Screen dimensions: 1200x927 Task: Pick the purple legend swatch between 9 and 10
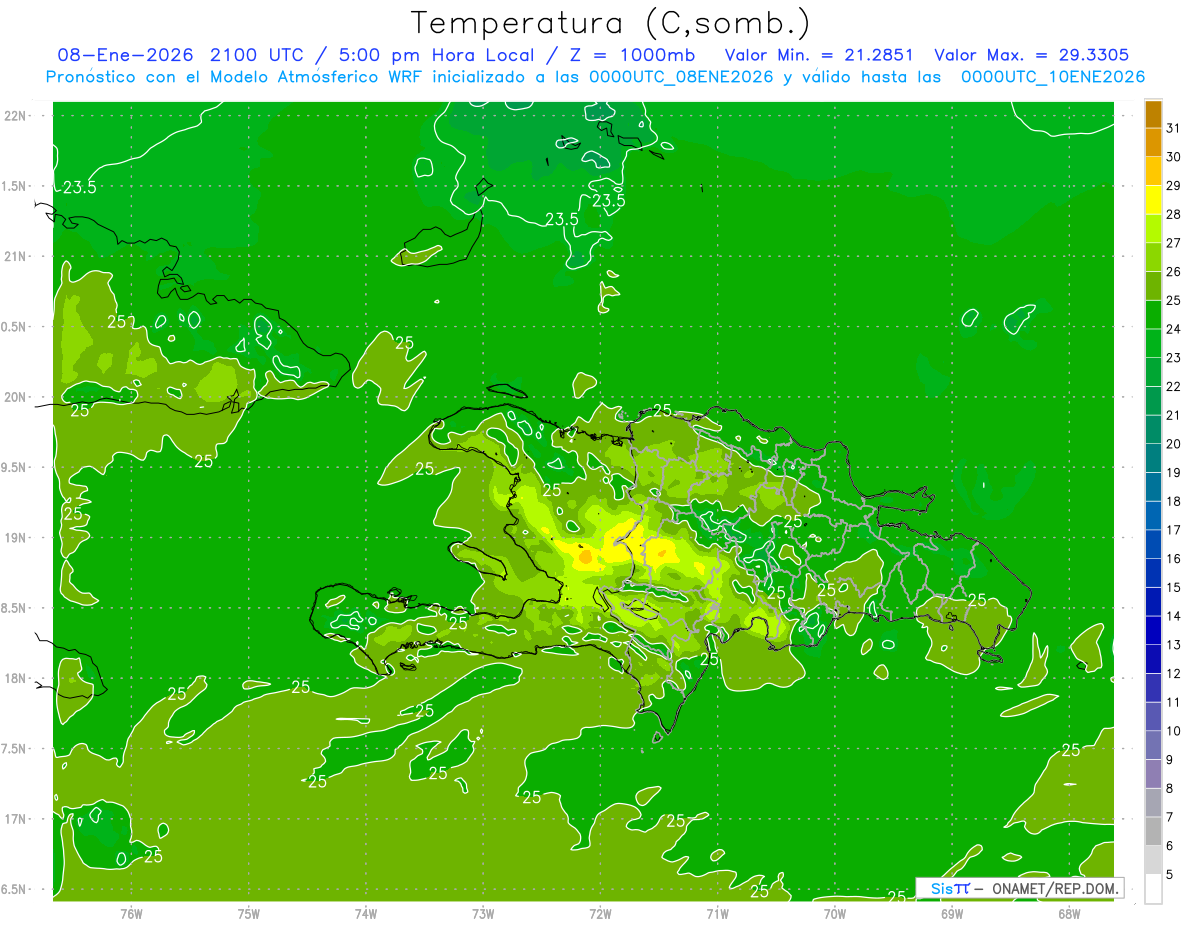(x=1153, y=745)
